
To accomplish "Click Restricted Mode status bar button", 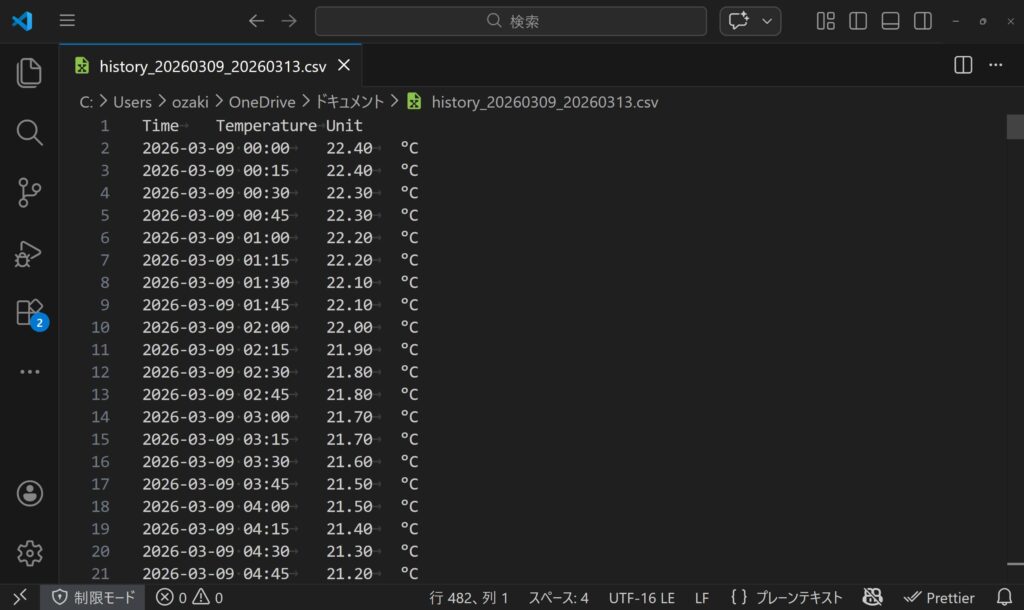I will click(93, 598).
